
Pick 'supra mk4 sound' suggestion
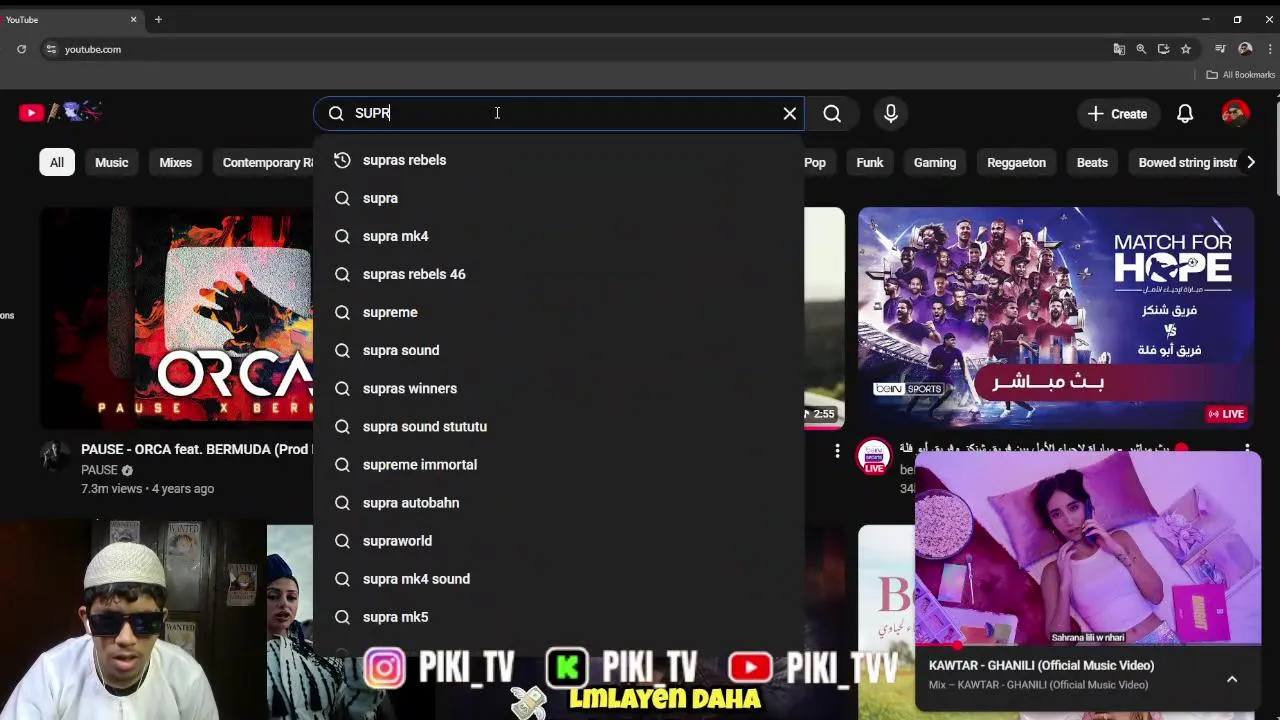(559, 579)
